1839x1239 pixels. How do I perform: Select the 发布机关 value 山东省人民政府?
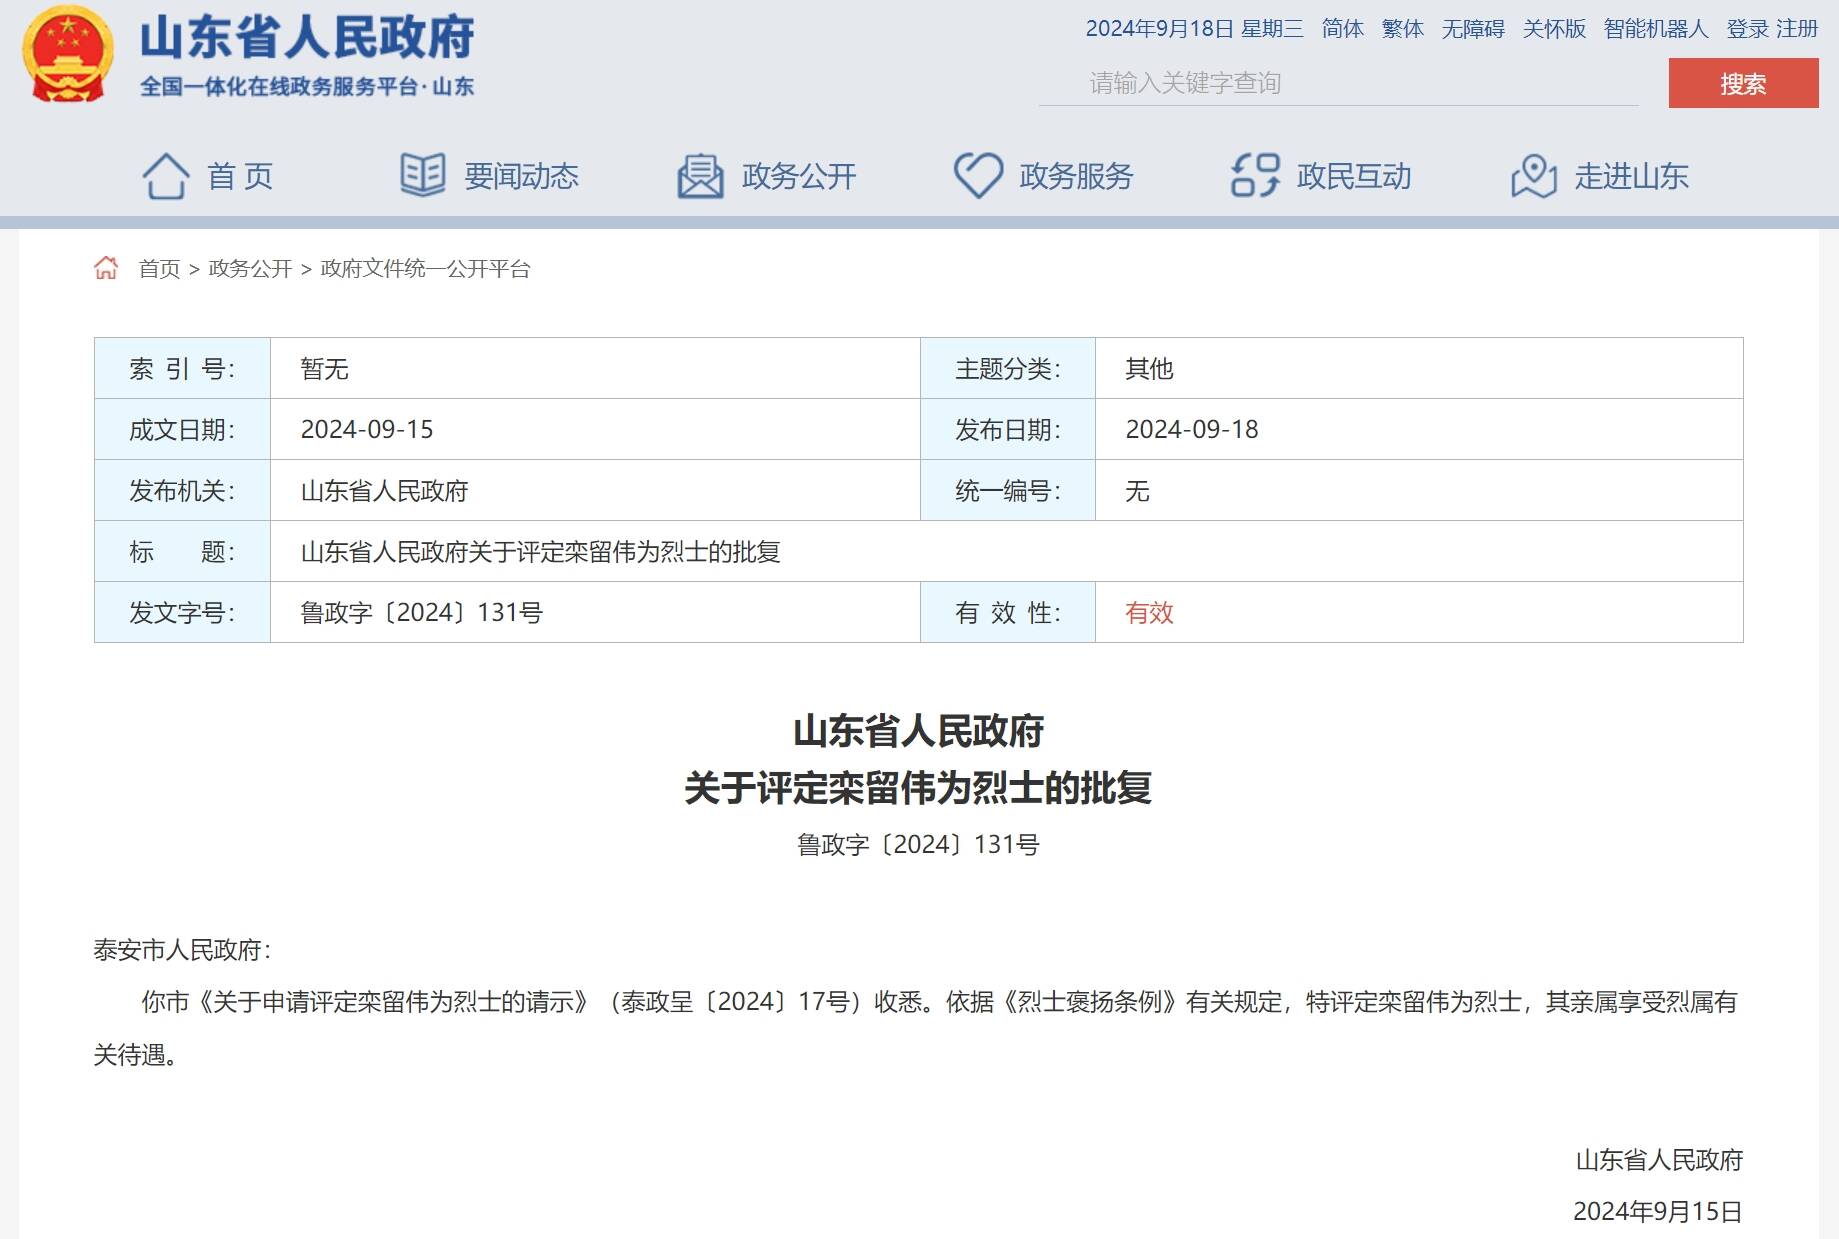click(384, 491)
